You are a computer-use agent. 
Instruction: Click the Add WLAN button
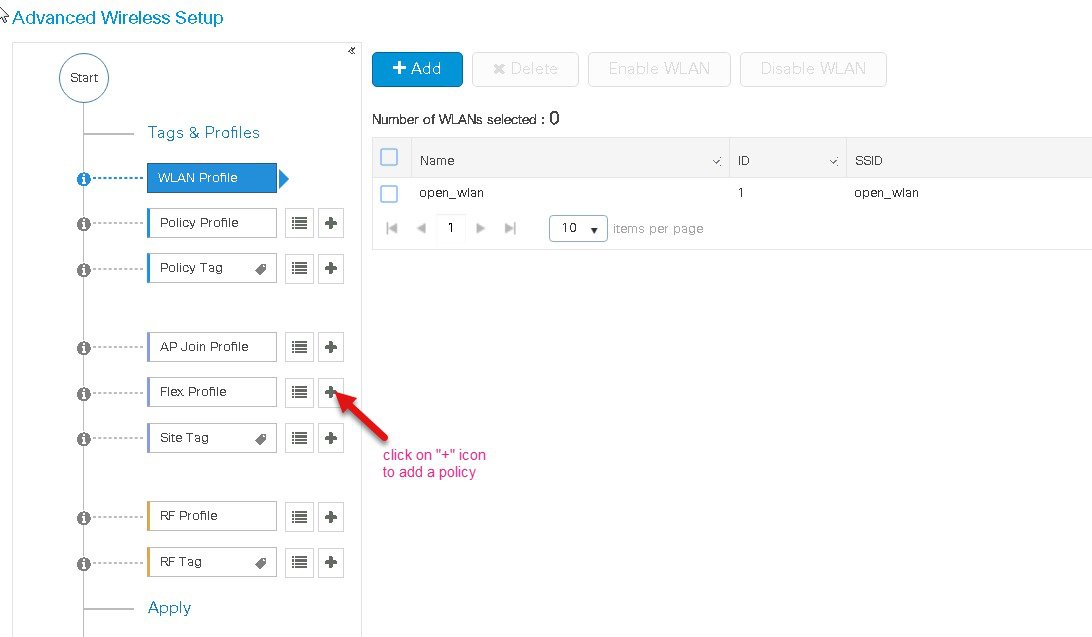coord(417,69)
